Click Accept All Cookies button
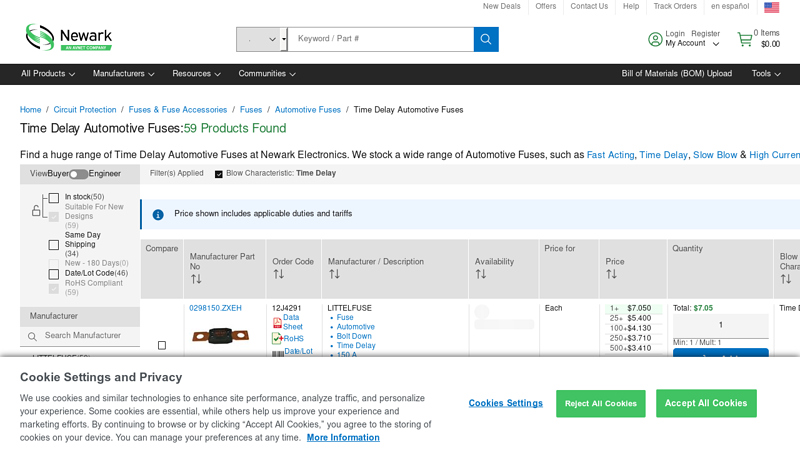This screenshot has height=450, width=800. pos(706,403)
